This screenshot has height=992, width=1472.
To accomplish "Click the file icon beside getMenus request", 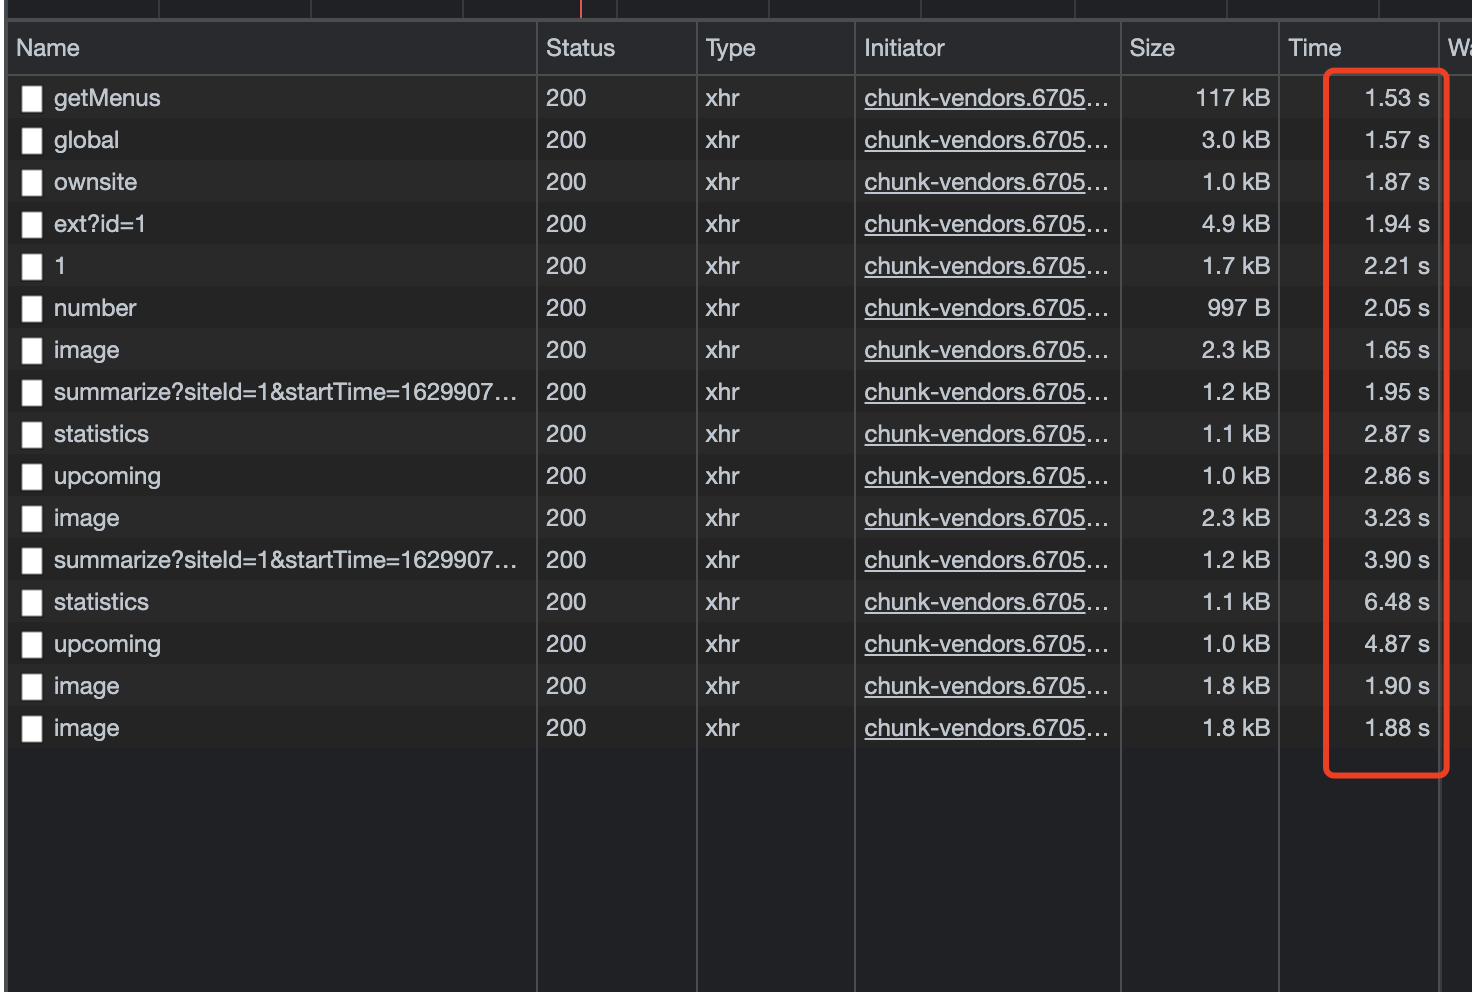I will pos(32,98).
